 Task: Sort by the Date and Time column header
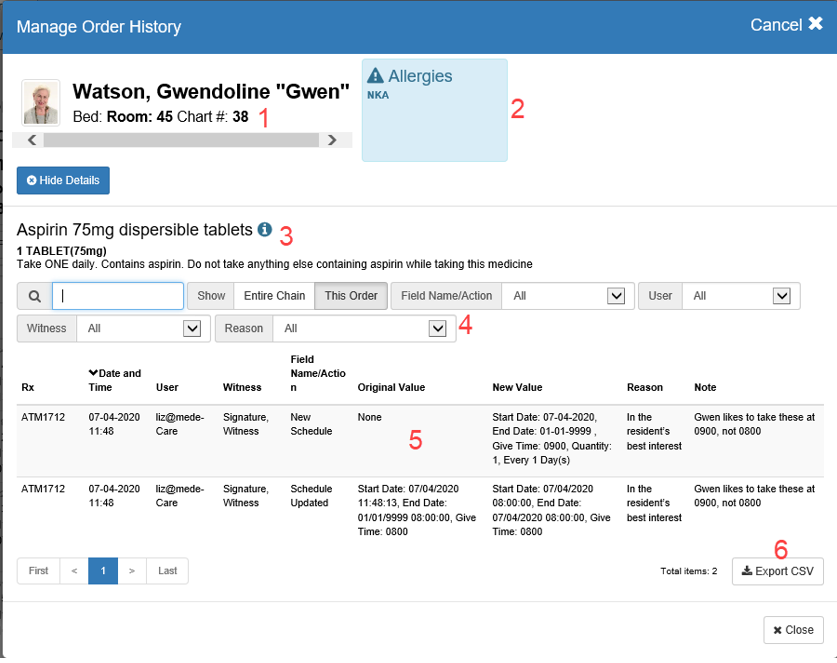114,379
